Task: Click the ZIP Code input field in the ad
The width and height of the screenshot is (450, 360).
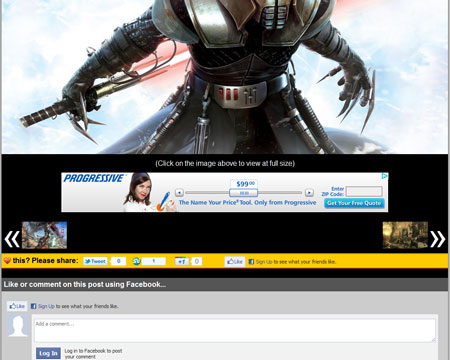Action: click(364, 191)
